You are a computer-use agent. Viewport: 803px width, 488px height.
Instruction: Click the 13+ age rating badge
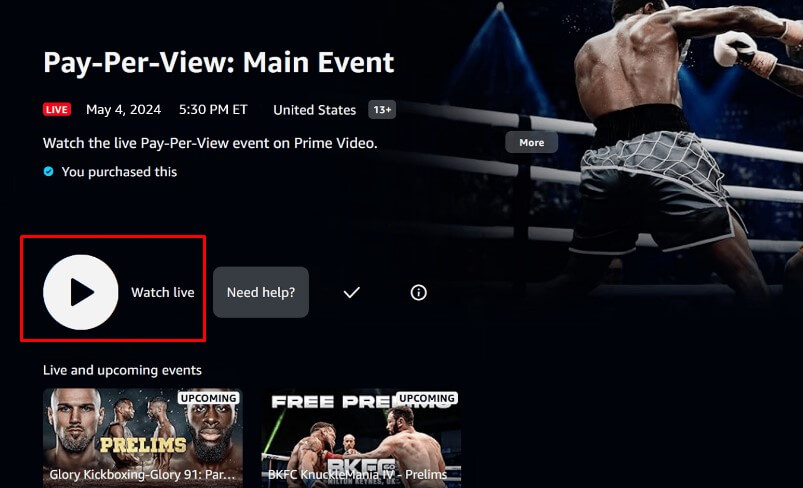(382, 110)
